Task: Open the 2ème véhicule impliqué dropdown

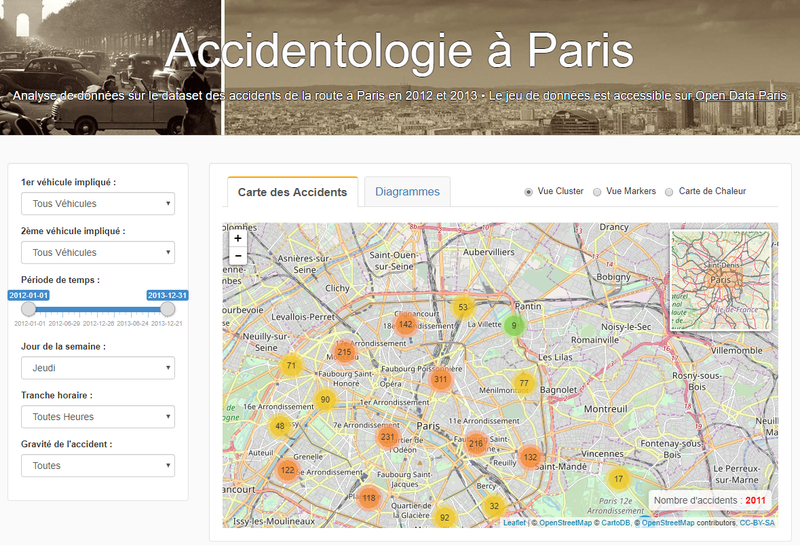Action: [98, 253]
